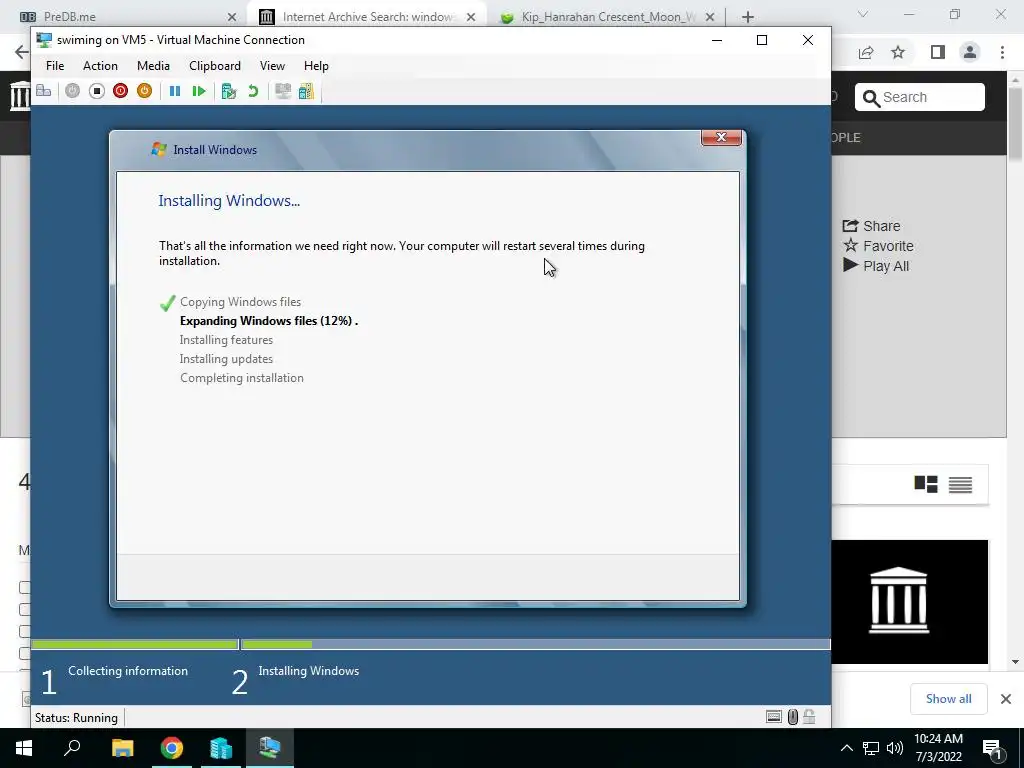Viewport: 1024px width, 768px height.
Task: Click the greyed enhanced session icon
Action: [x=283, y=91]
